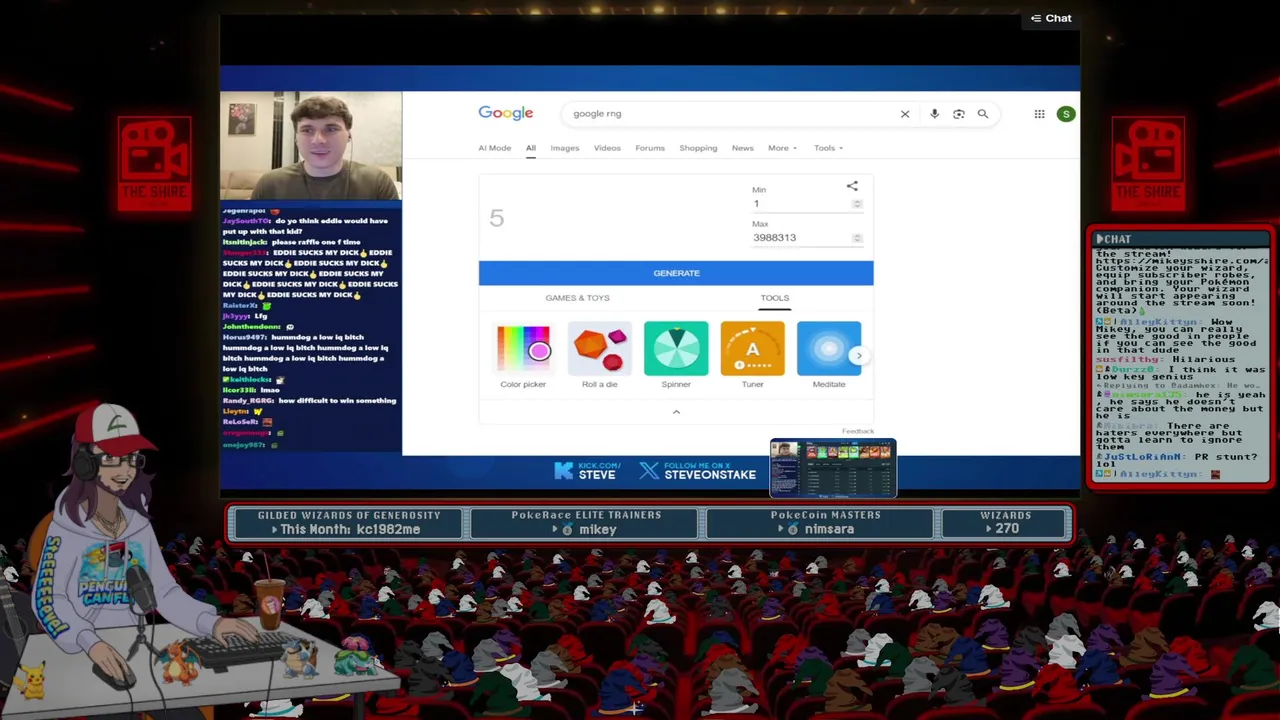Click the generated number 5
1280x720 pixels.
pos(497,218)
